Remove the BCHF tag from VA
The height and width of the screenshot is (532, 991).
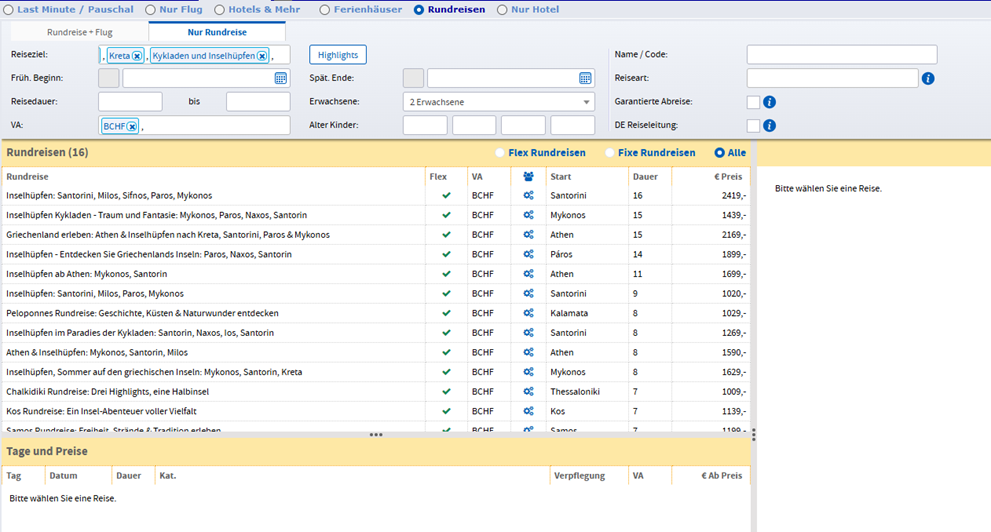click(x=131, y=126)
